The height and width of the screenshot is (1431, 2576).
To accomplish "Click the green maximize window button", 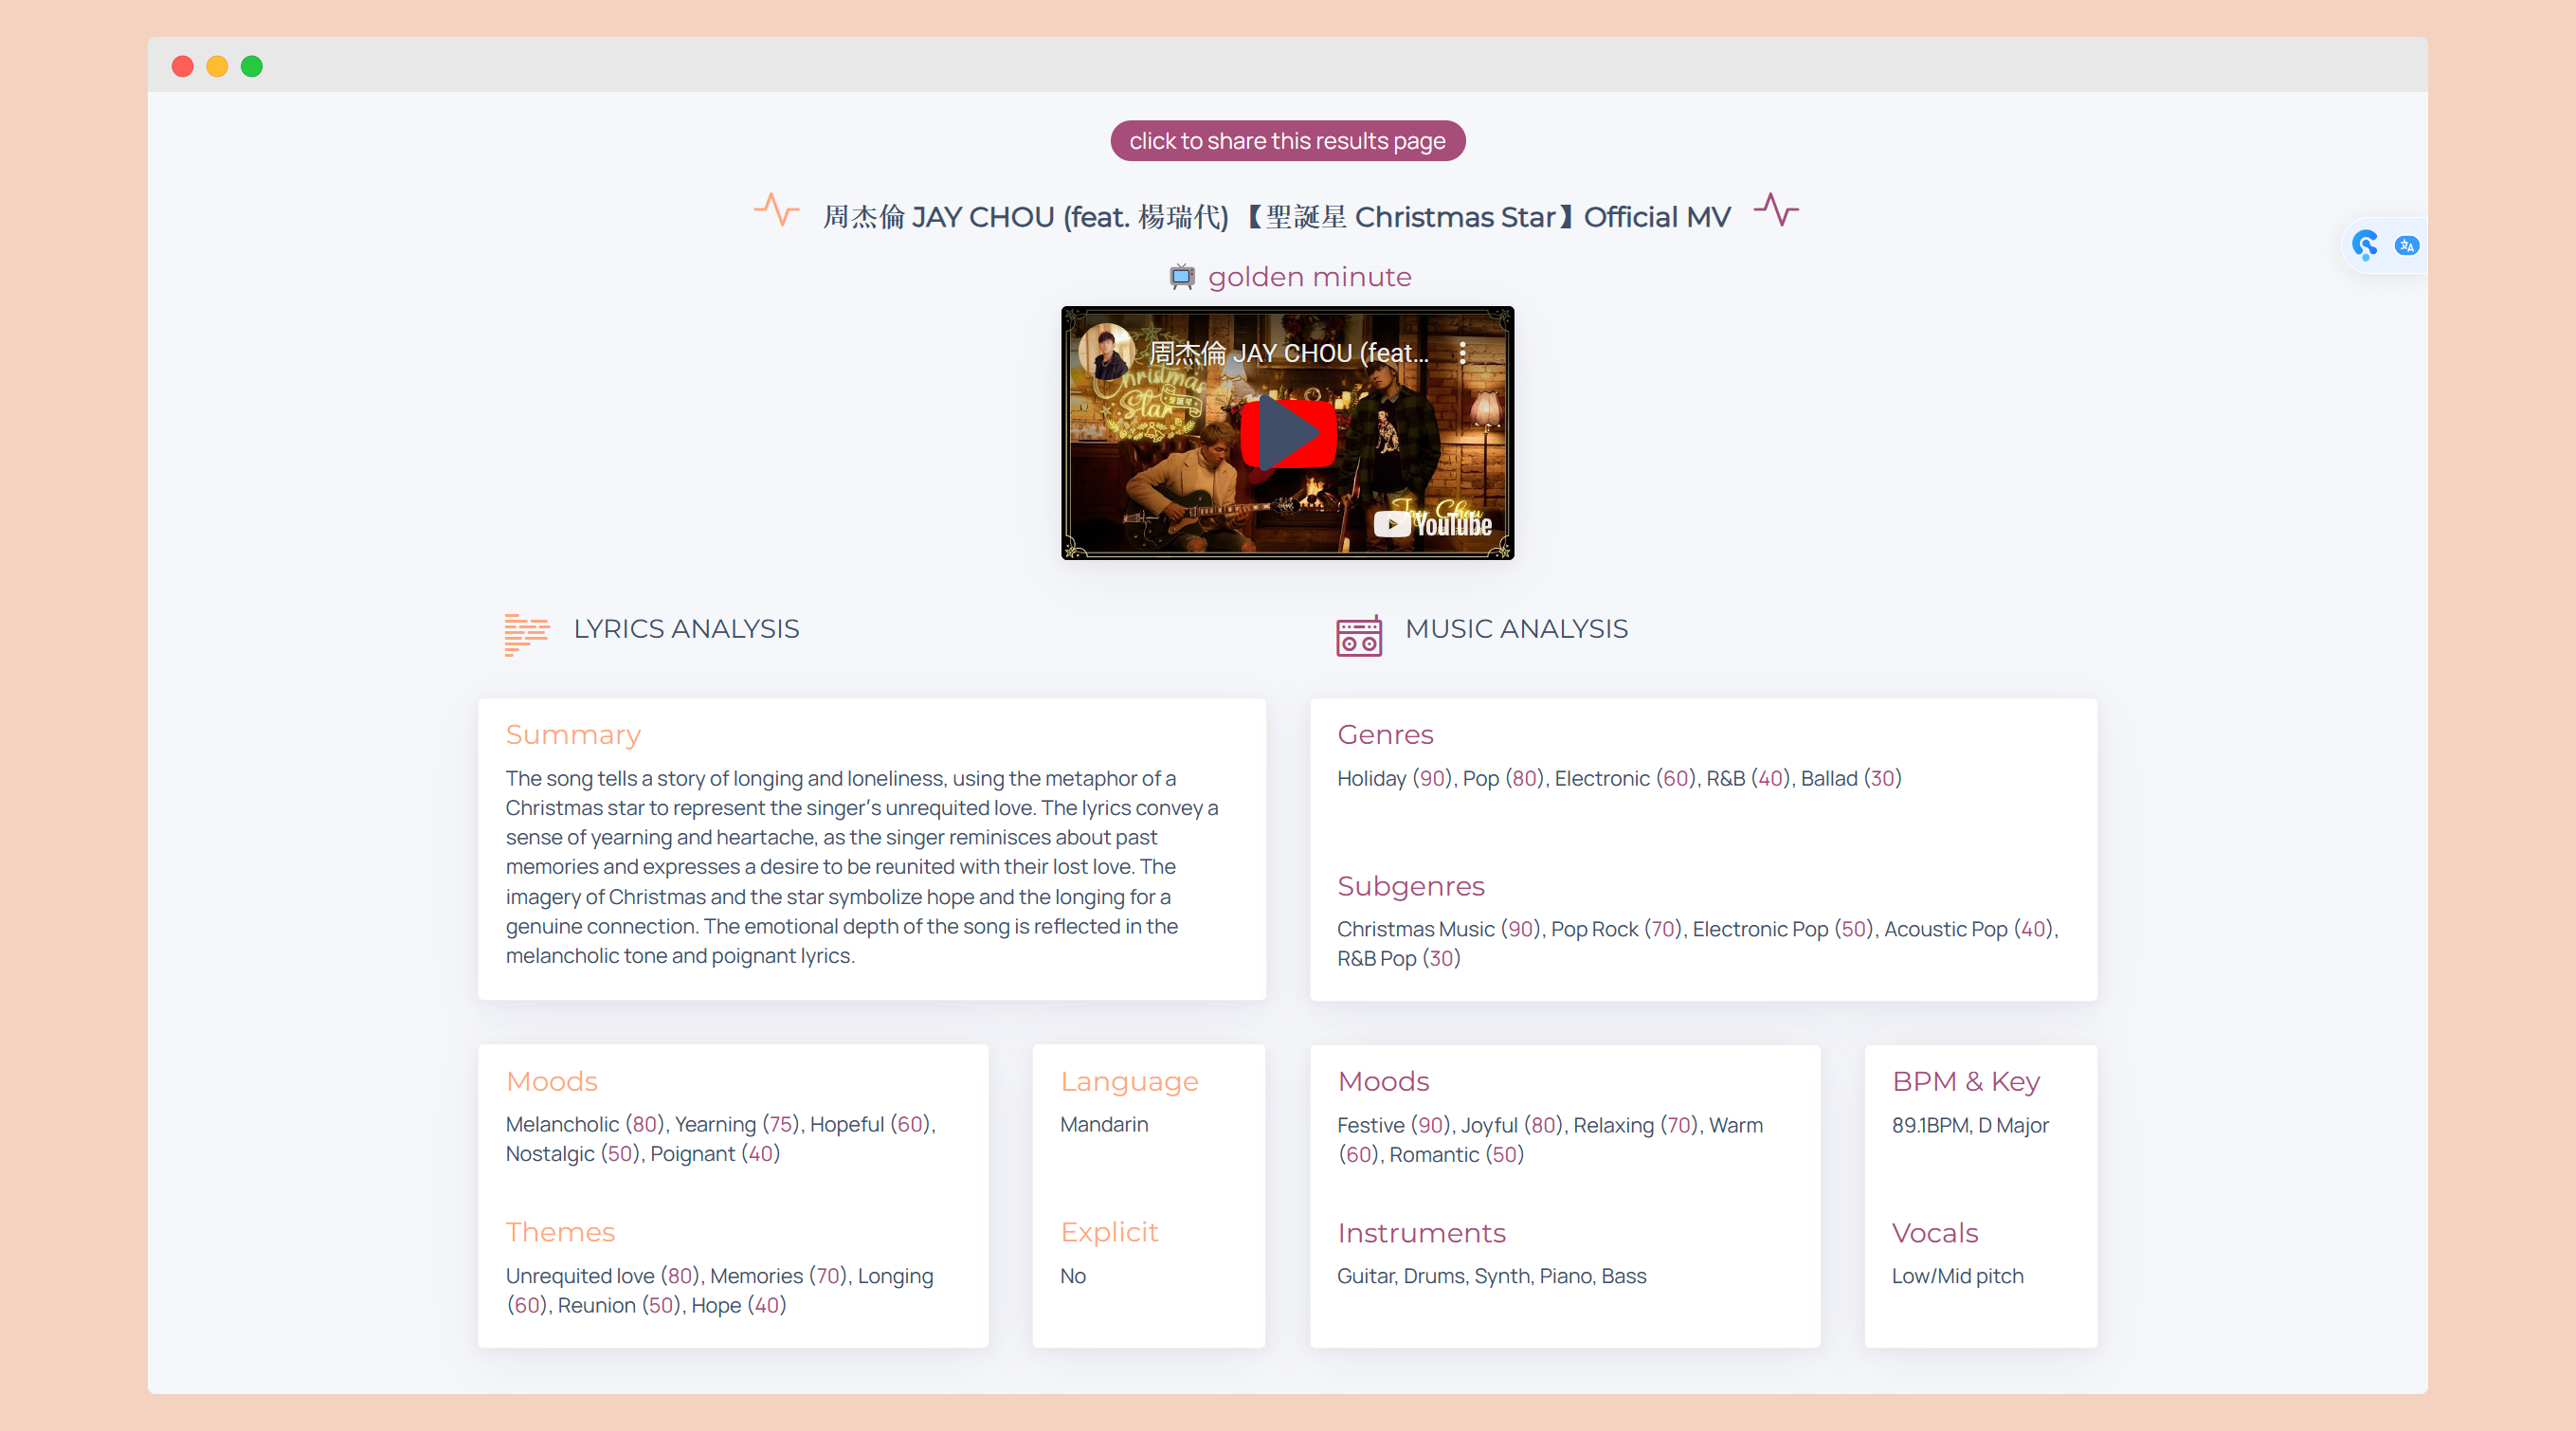I will (252, 66).
